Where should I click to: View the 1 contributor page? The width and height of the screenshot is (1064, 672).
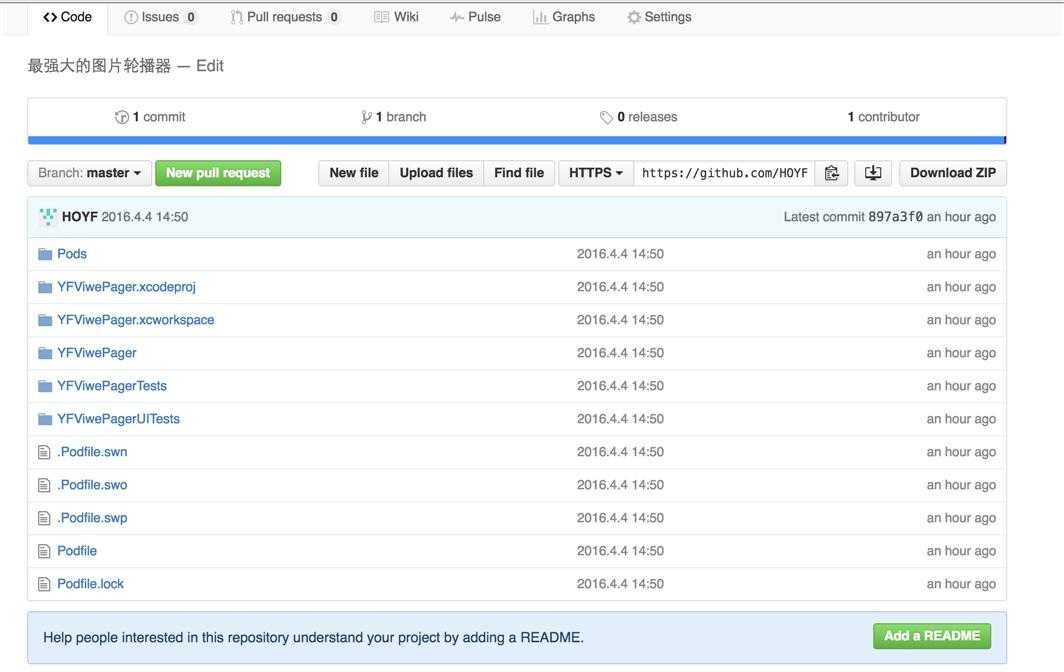[884, 117]
